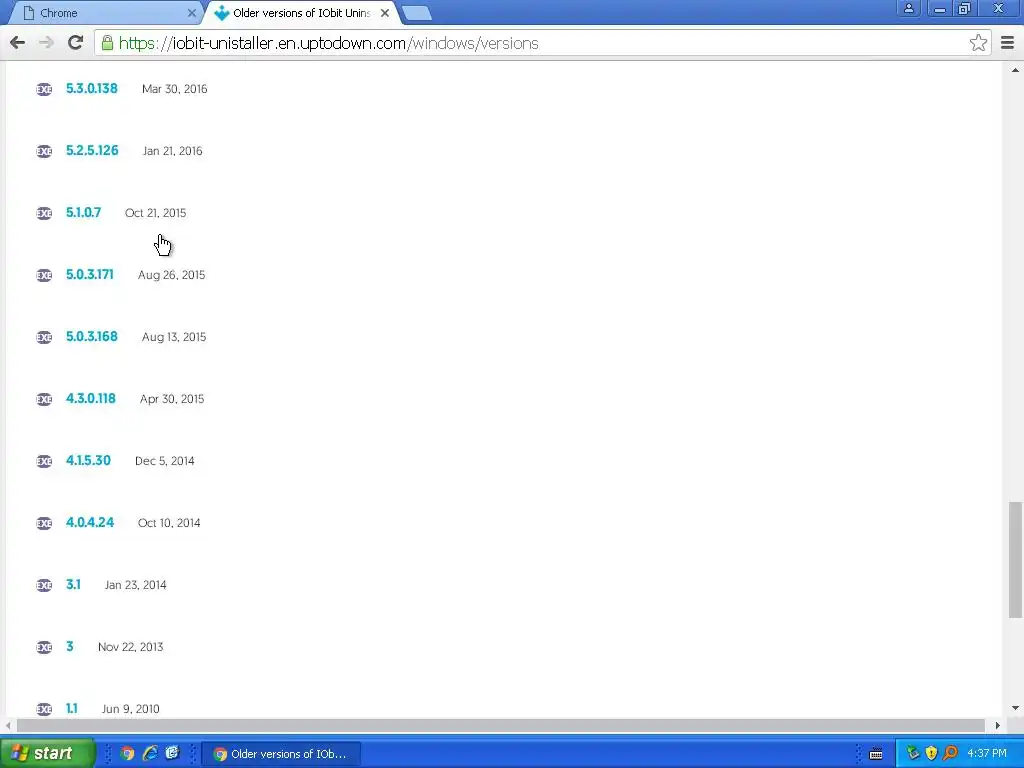Click the magnifier tray icon
Viewport: 1024px width, 768px height.
950,754
